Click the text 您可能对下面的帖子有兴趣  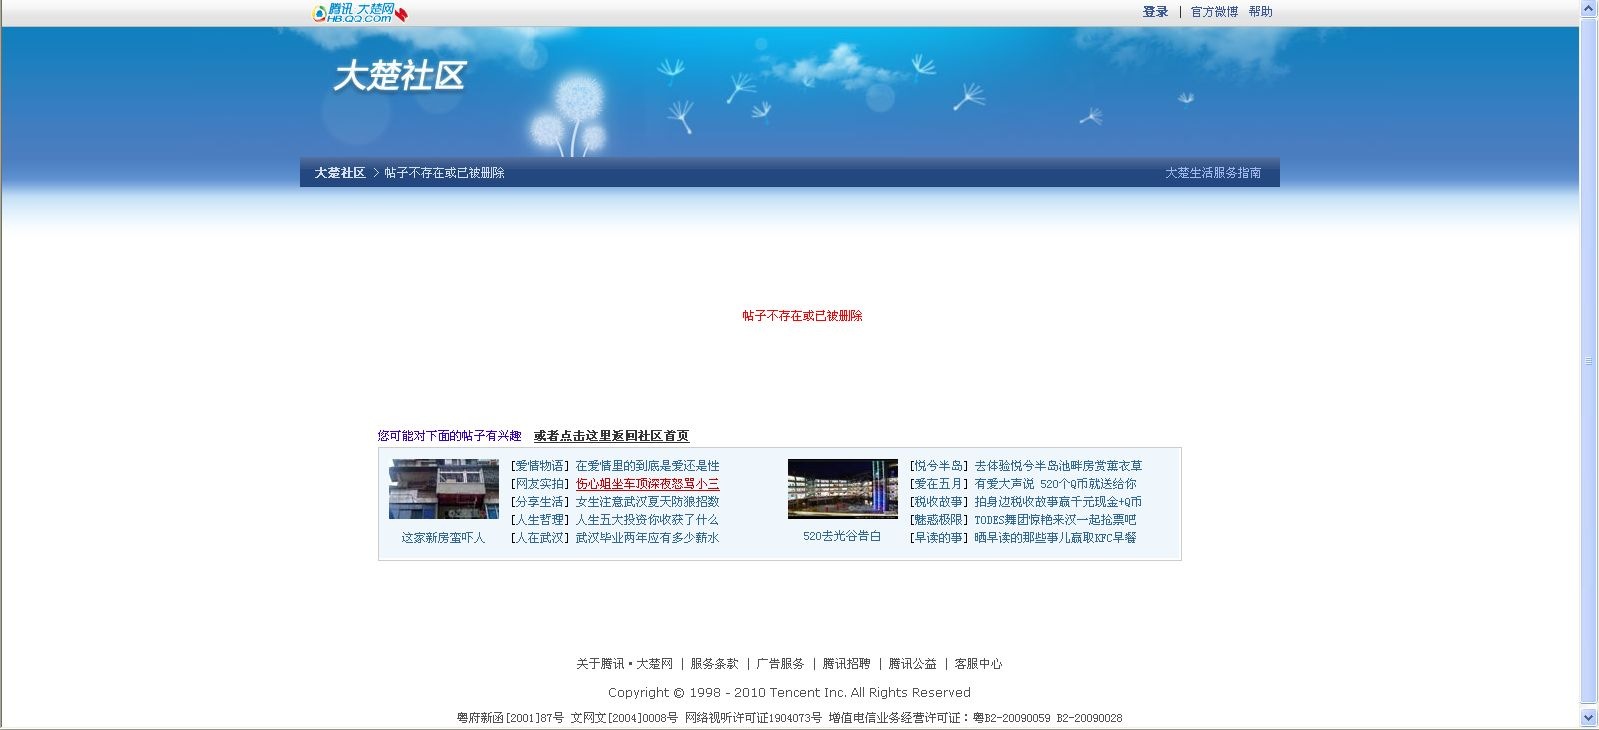(450, 436)
